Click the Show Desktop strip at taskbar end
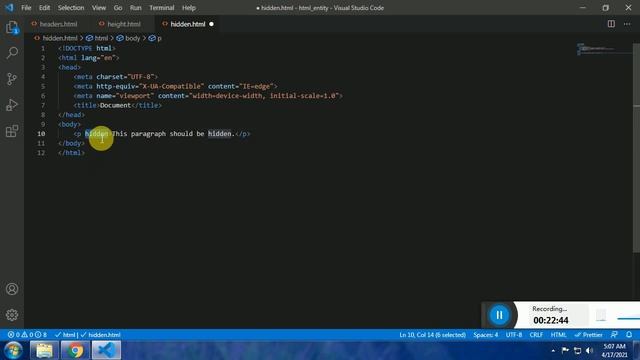Screen dimensions: 640x360 point(637,350)
